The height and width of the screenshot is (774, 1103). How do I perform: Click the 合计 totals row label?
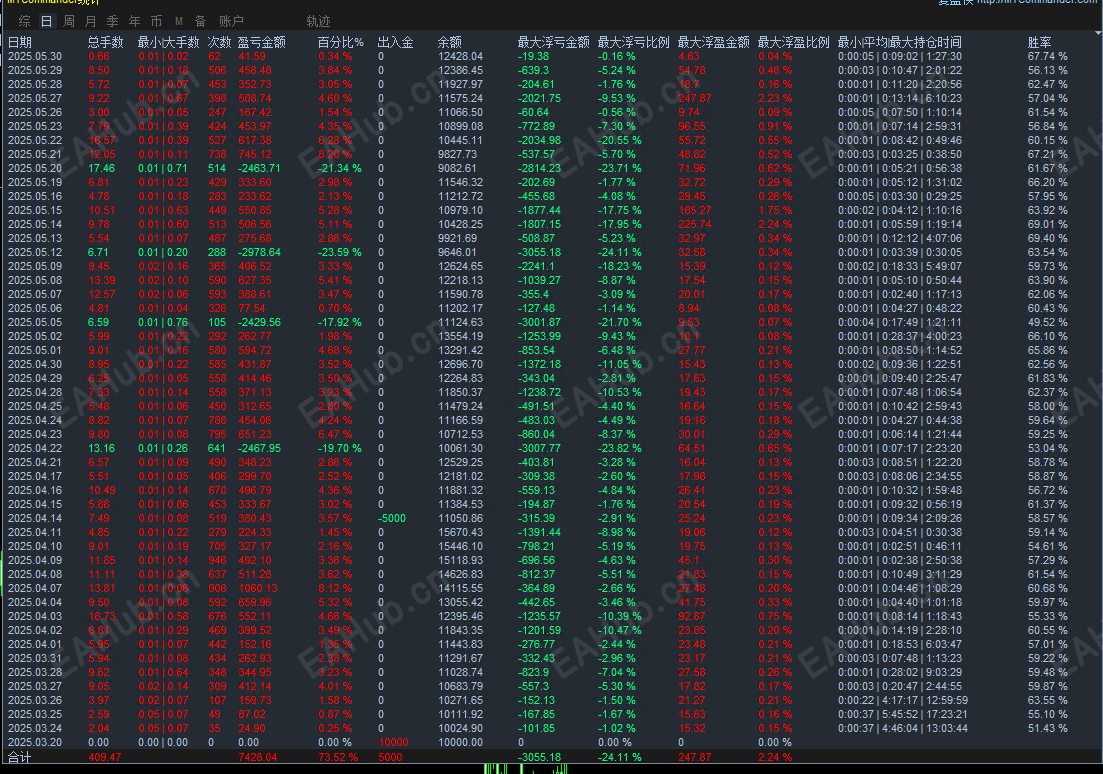click(19, 758)
